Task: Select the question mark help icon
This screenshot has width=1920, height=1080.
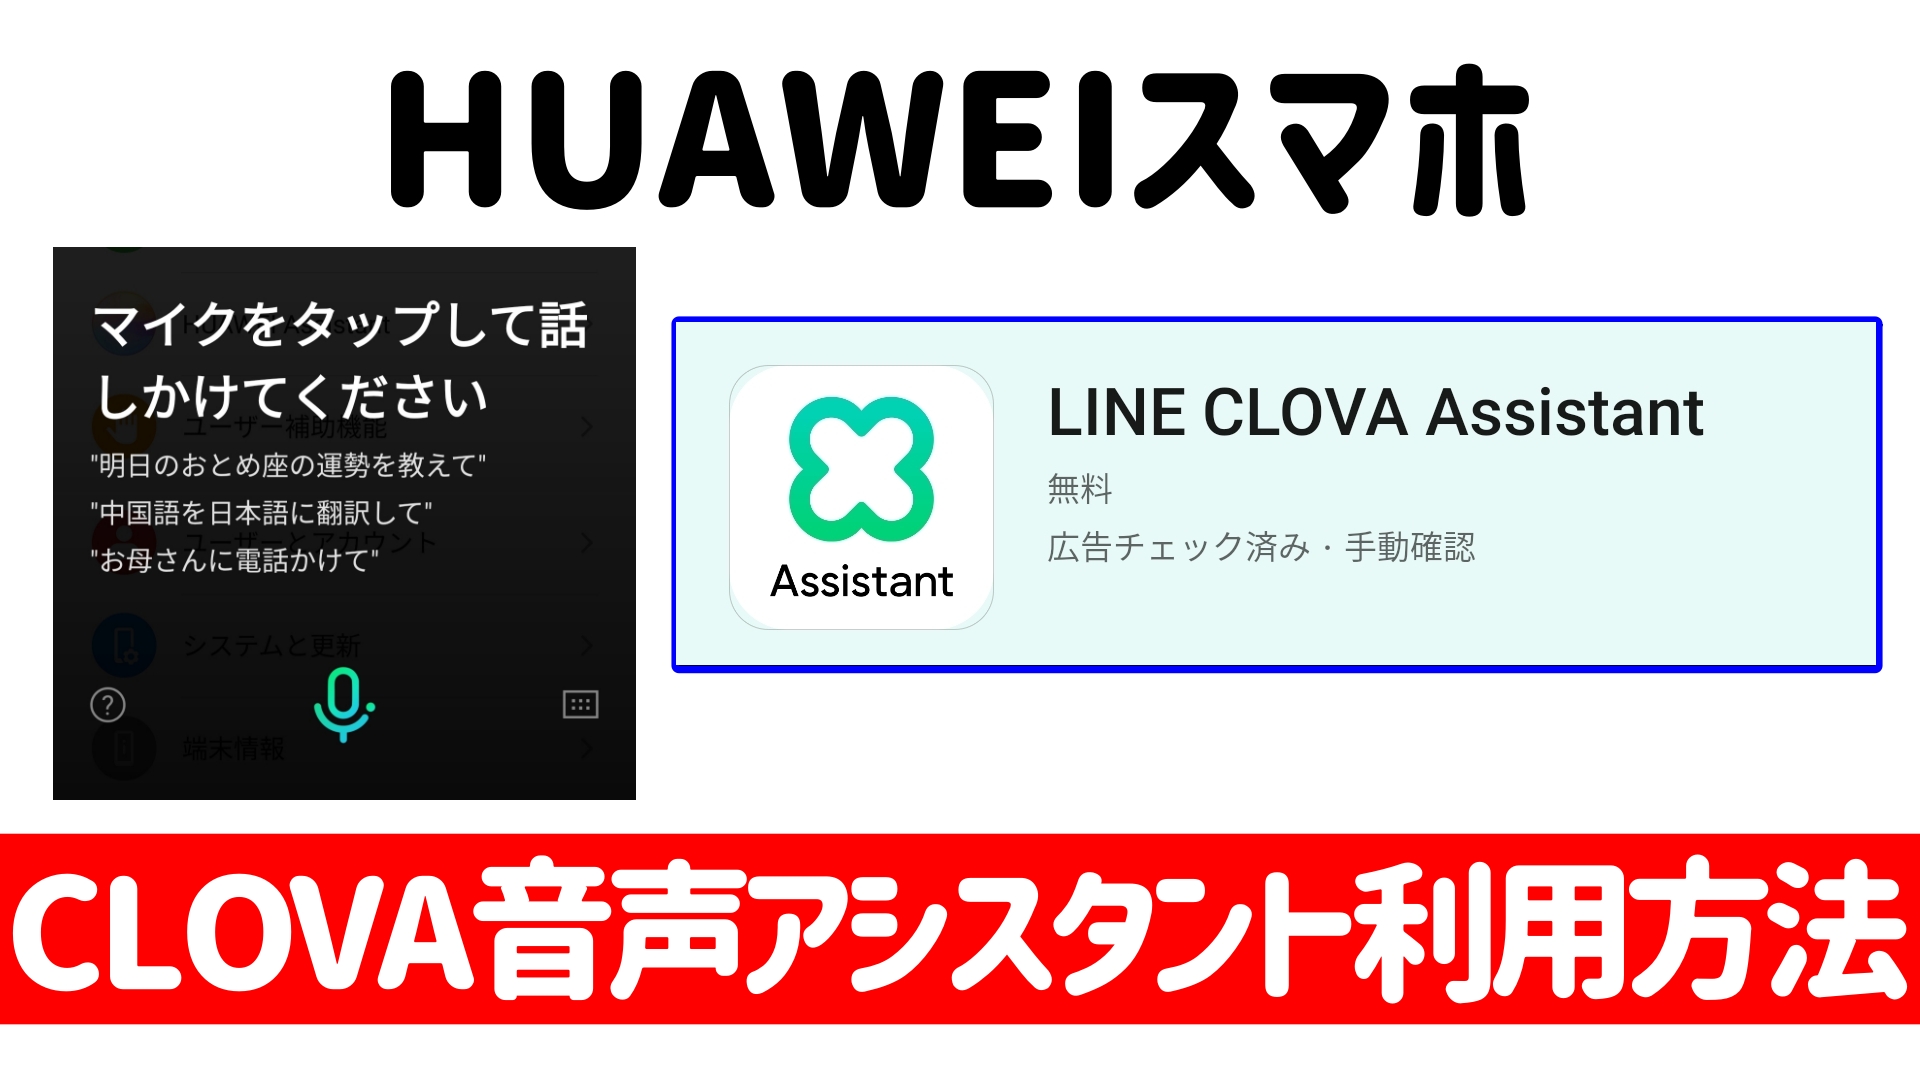Action: pyautogui.click(x=107, y=704)
